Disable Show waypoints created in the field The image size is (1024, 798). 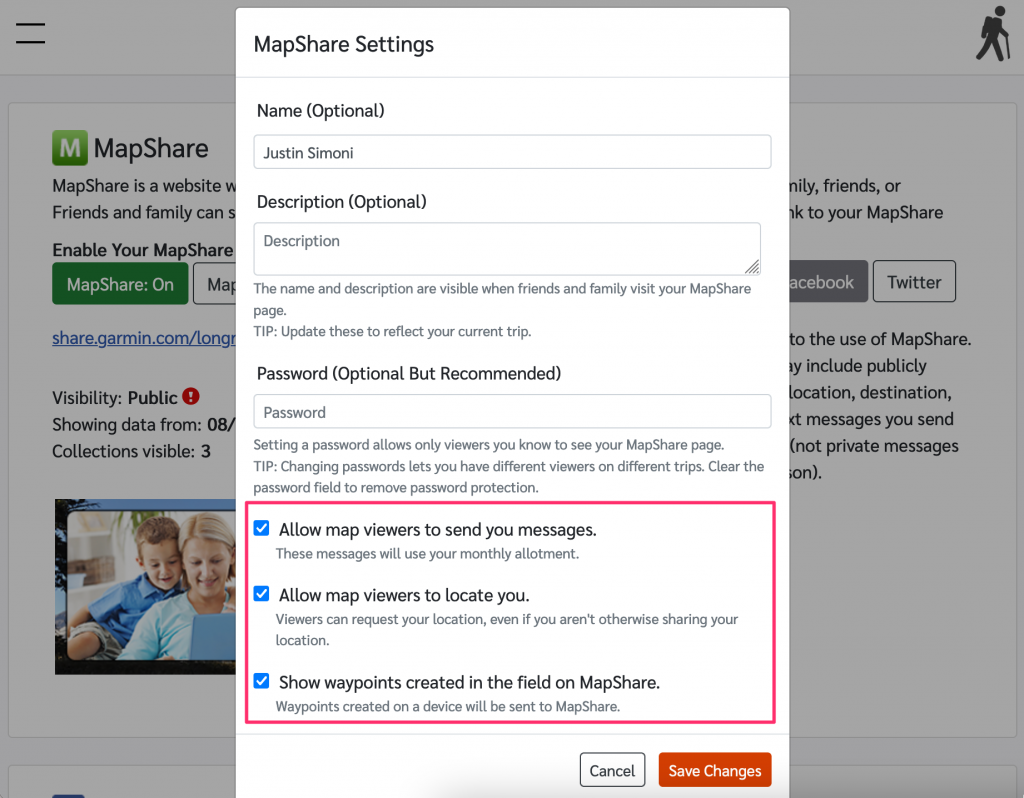262,681
